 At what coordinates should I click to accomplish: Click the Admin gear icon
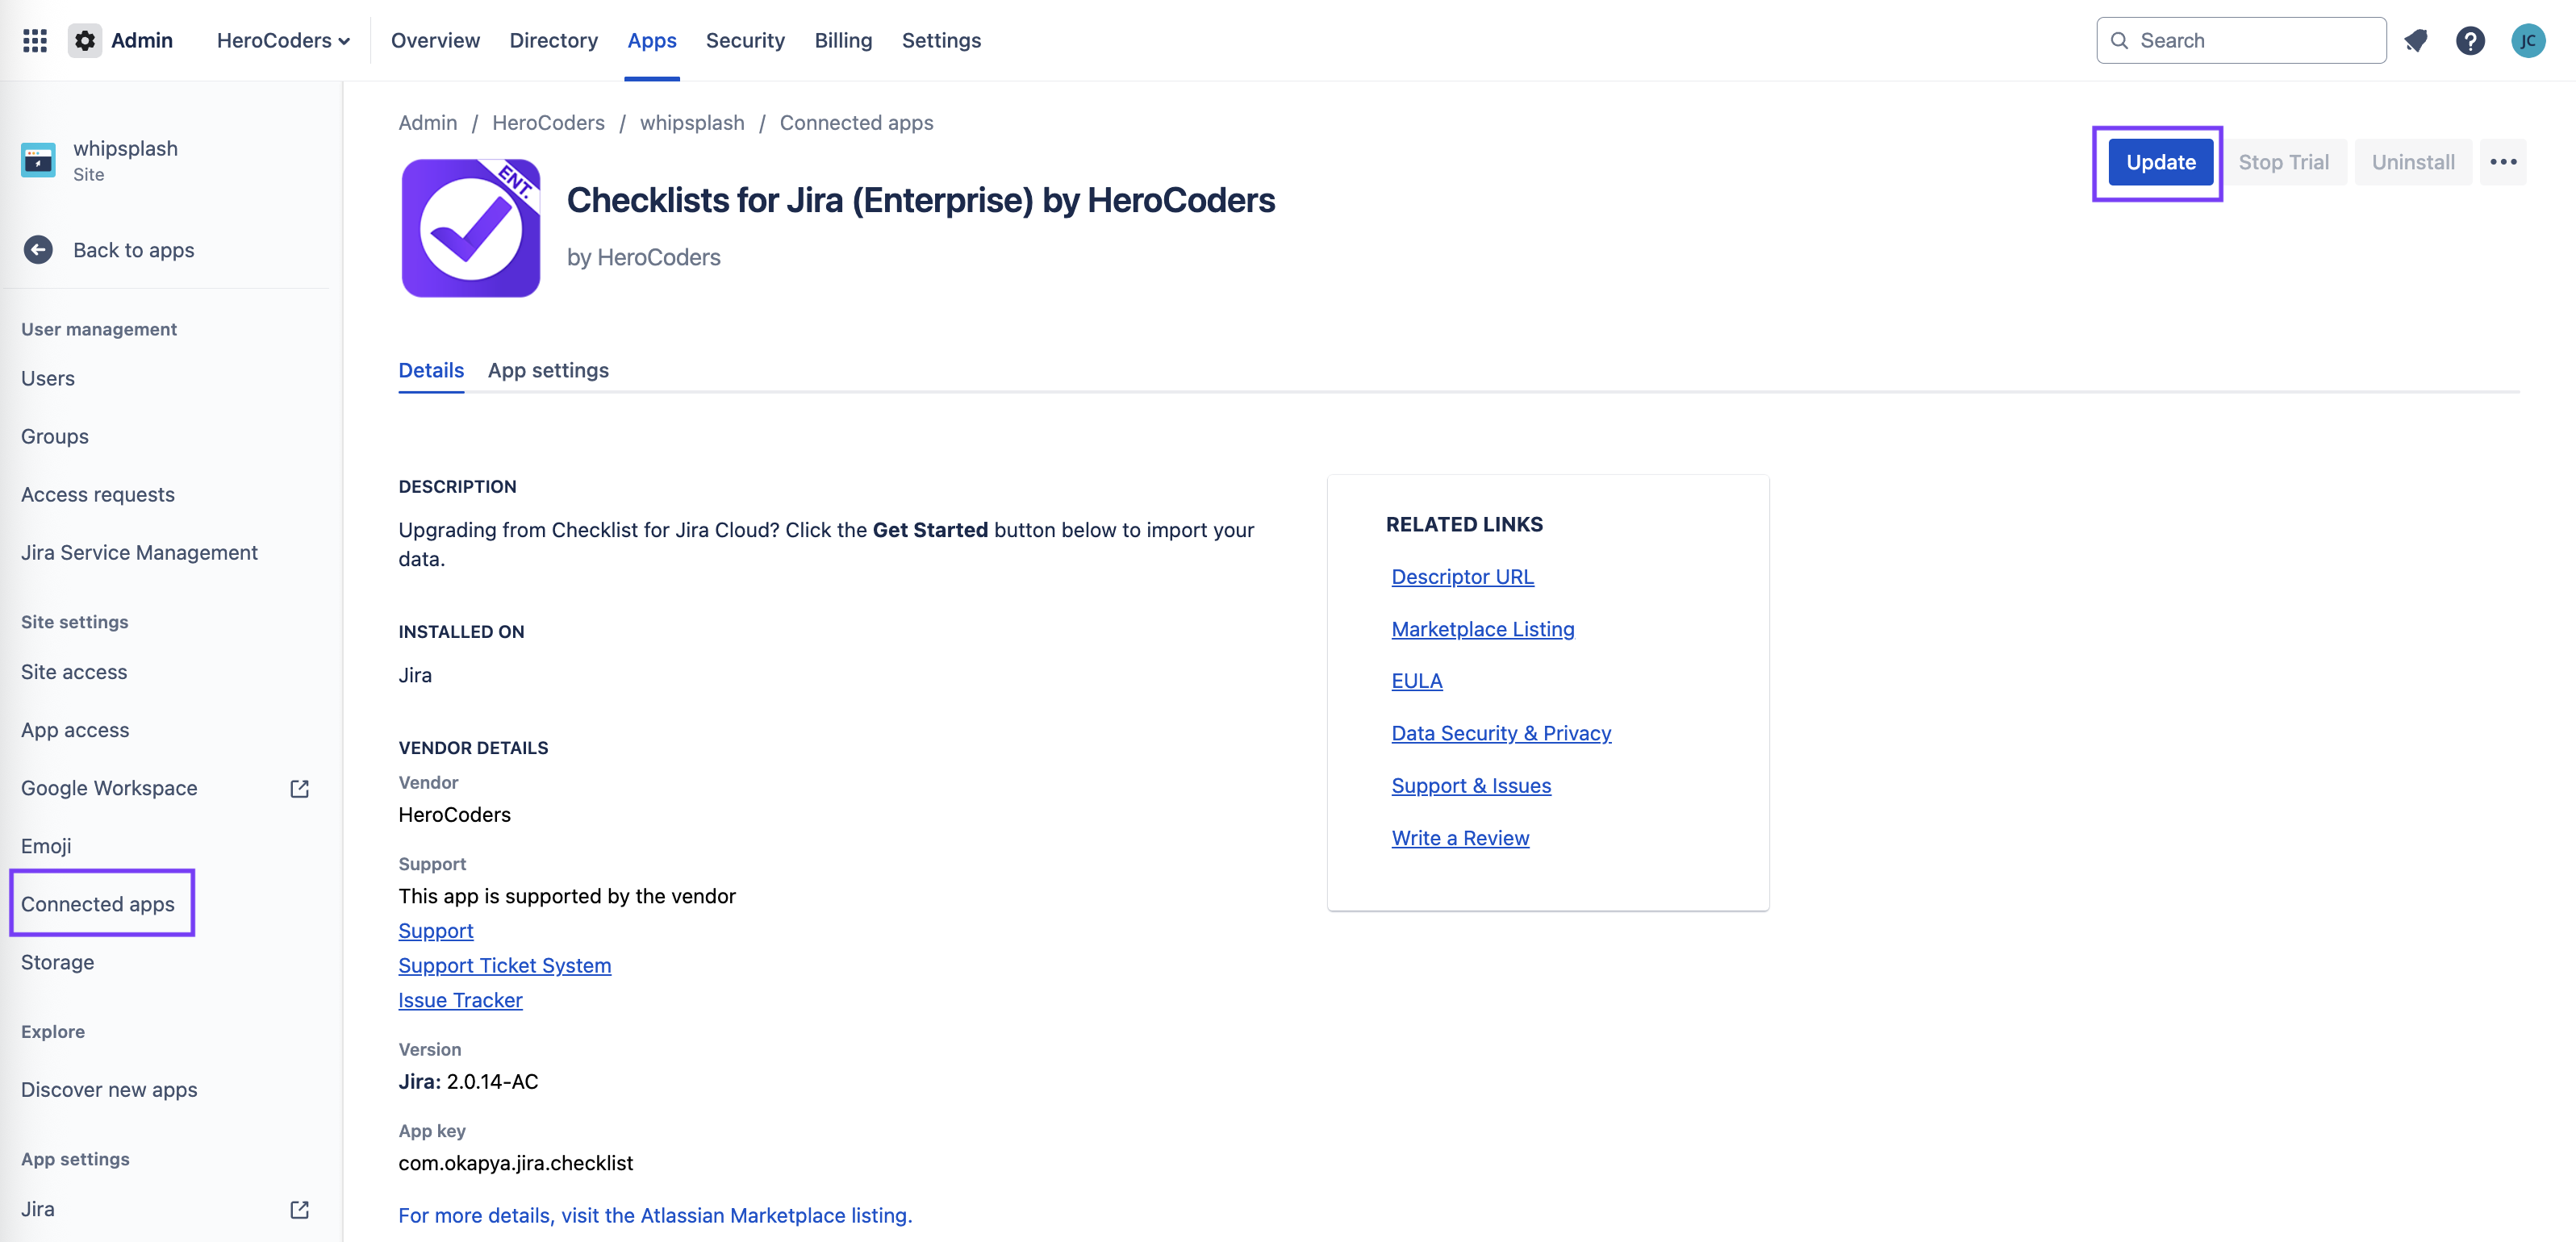85,41
